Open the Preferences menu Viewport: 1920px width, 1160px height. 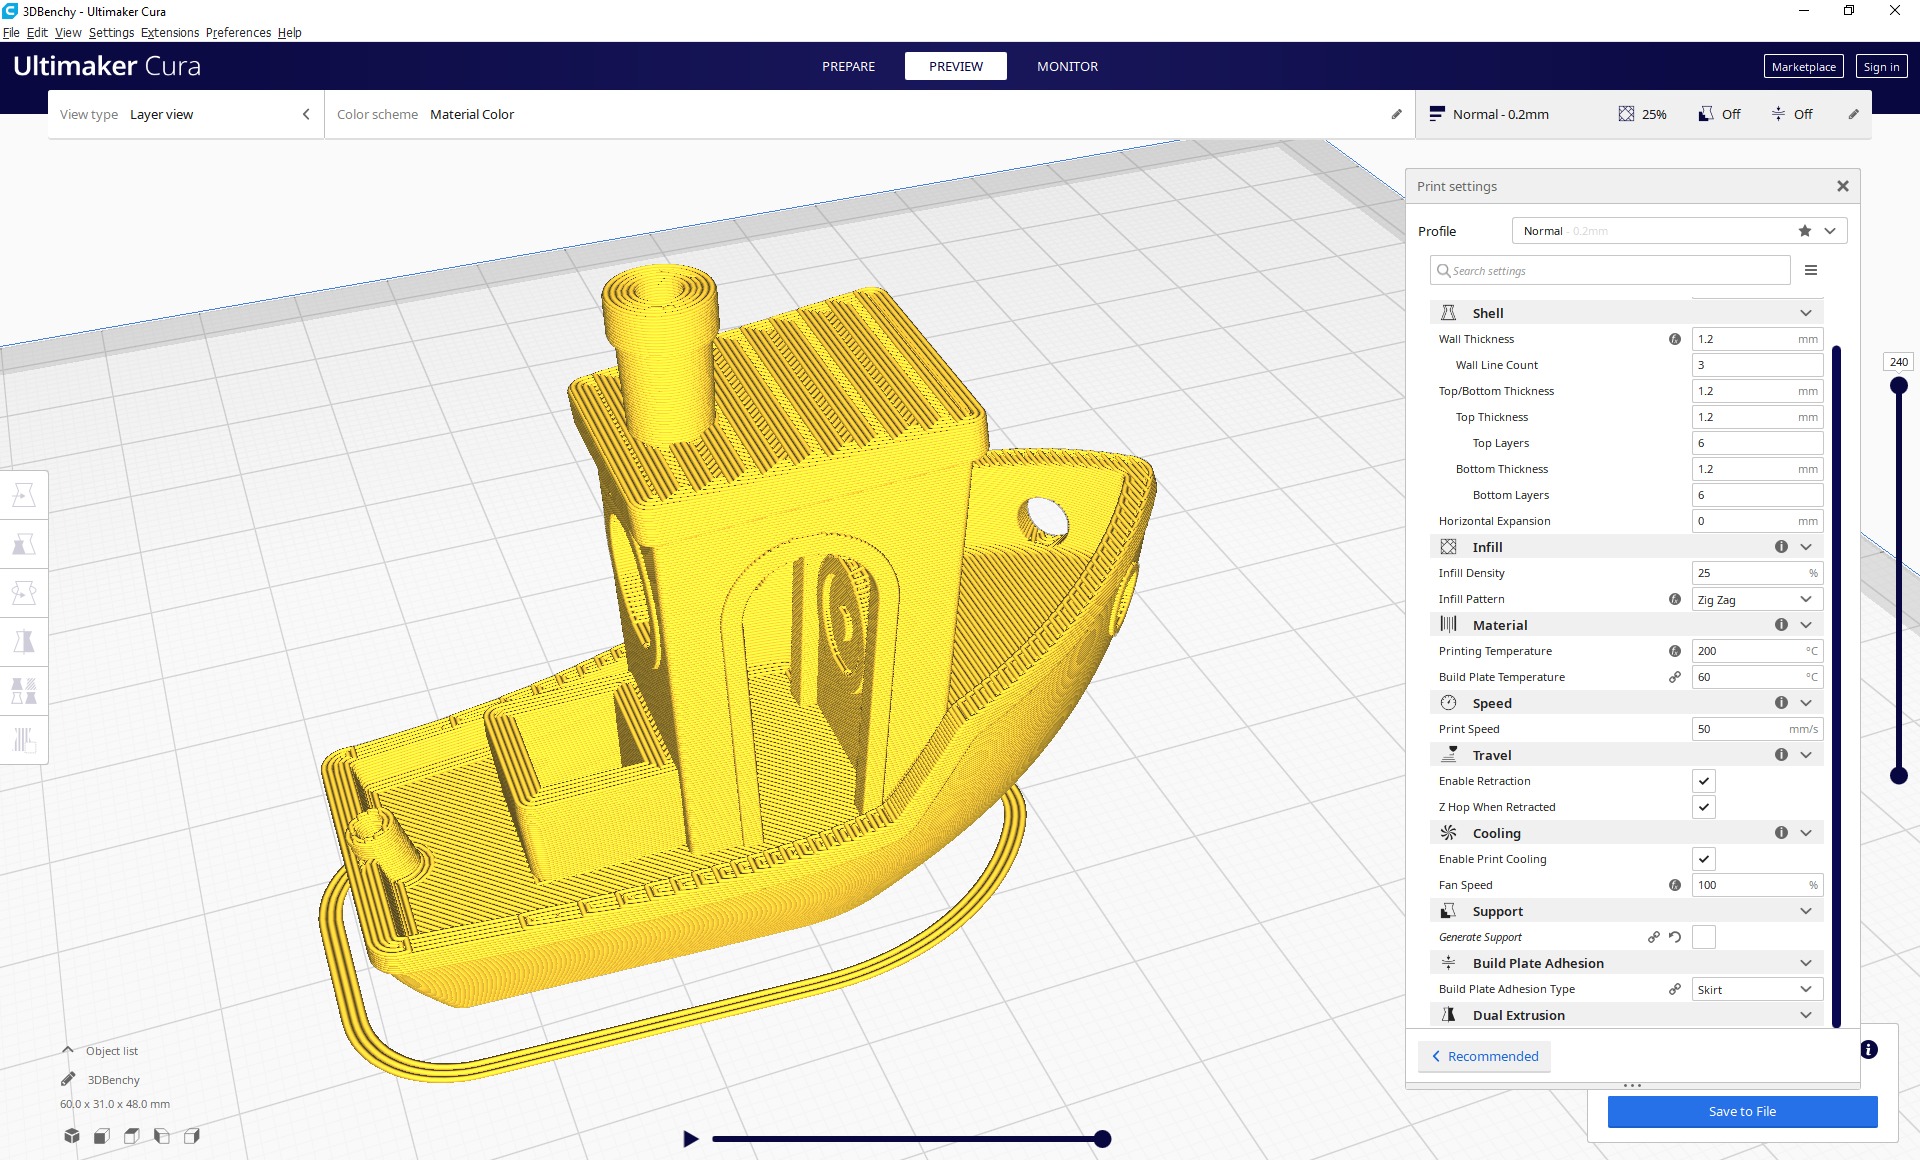pyautogui.click(x=238, y=32)
